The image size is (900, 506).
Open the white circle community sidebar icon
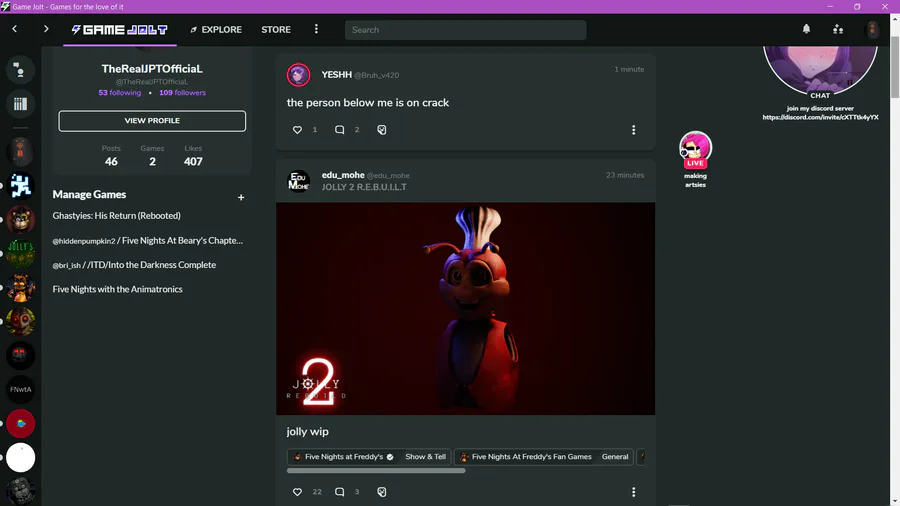coord(21,458)
